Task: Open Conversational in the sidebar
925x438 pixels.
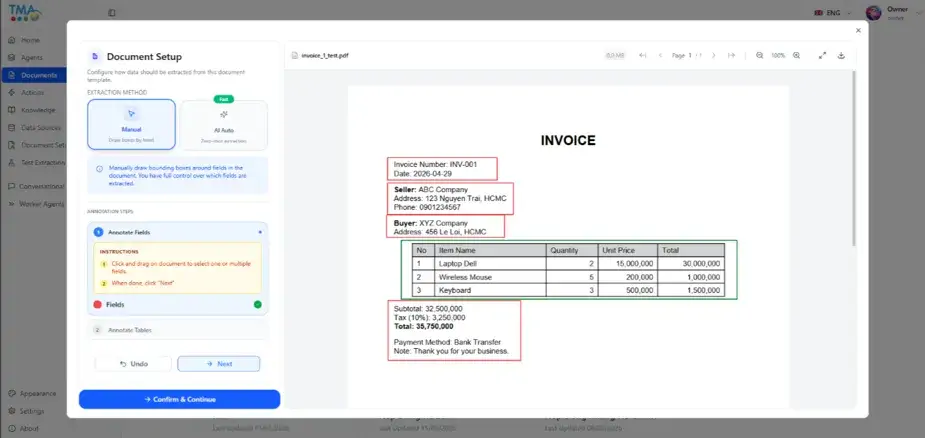Action: pyautogui.click(x=35, y=186)
